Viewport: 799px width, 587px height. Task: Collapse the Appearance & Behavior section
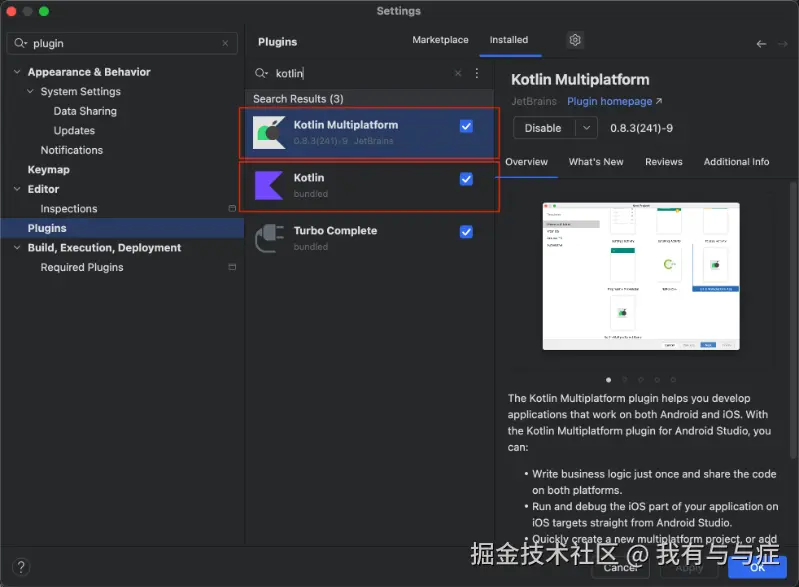17,72
